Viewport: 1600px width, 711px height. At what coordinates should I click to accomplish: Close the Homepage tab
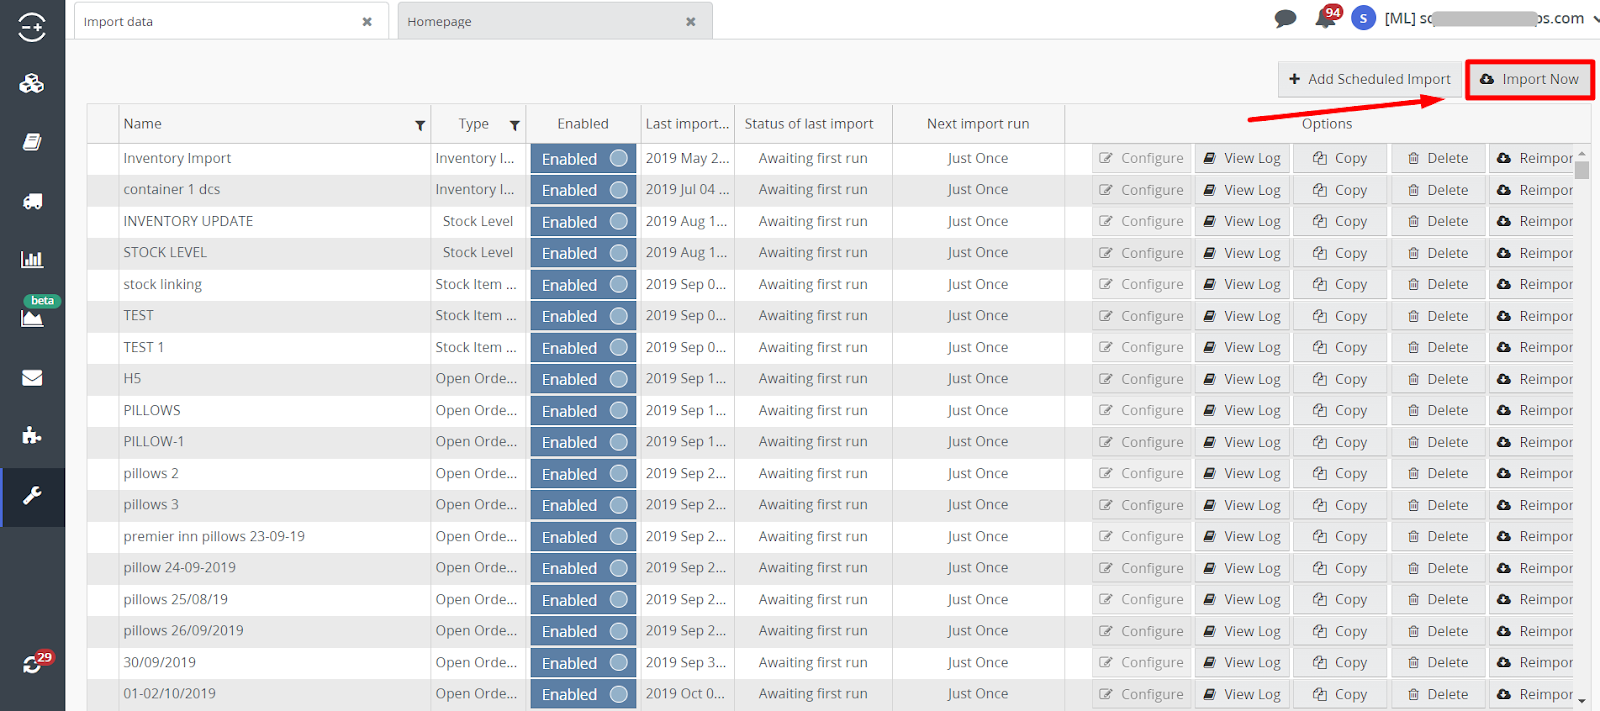(690, 22)
